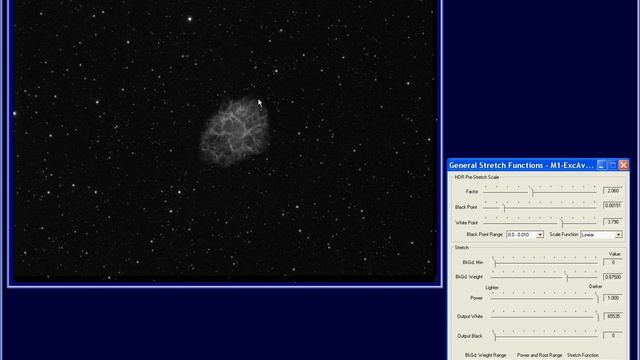
Task: Click the BkGd Weight value field
Action: click(x=613, y=277)
